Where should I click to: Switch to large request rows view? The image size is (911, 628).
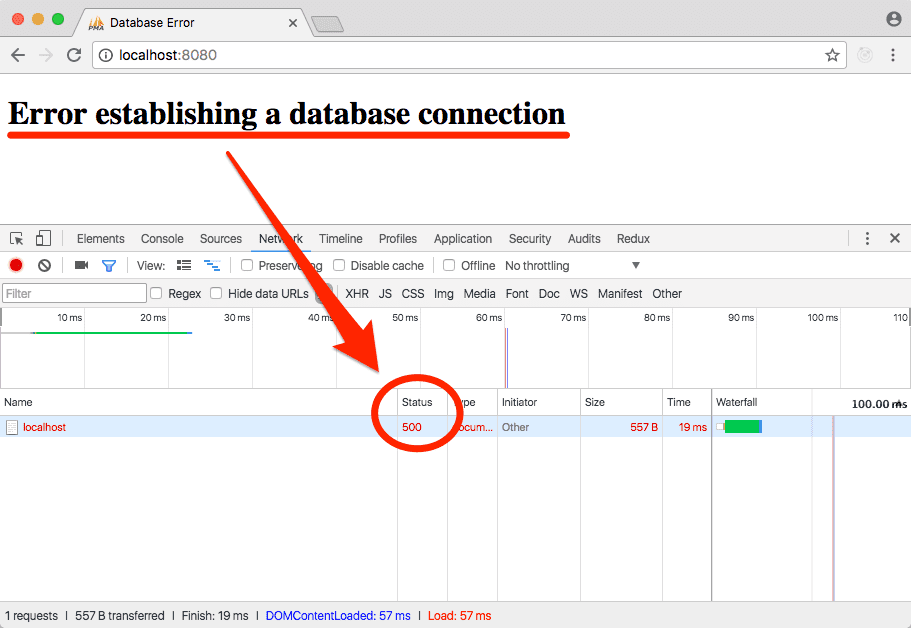click(184, 265)
